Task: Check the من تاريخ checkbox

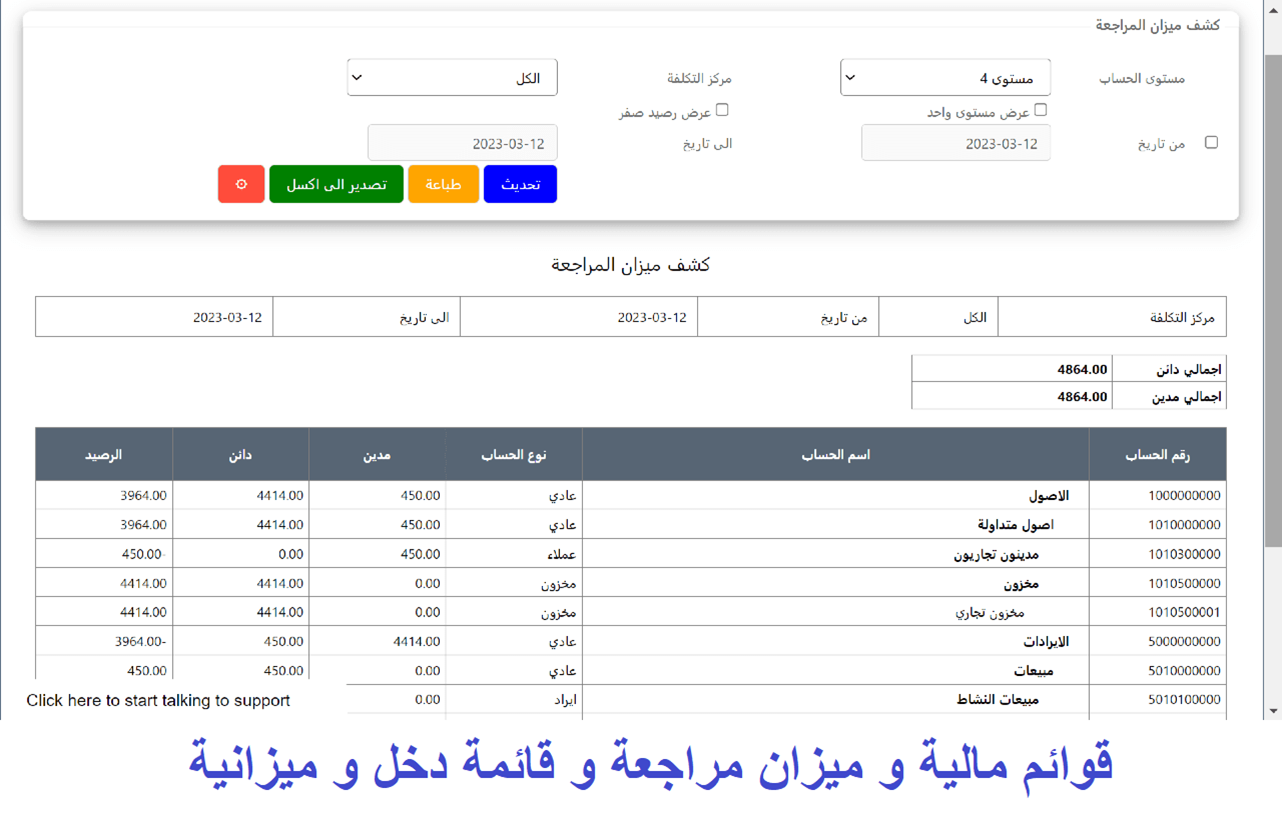Action: (x=1211, y=143)
